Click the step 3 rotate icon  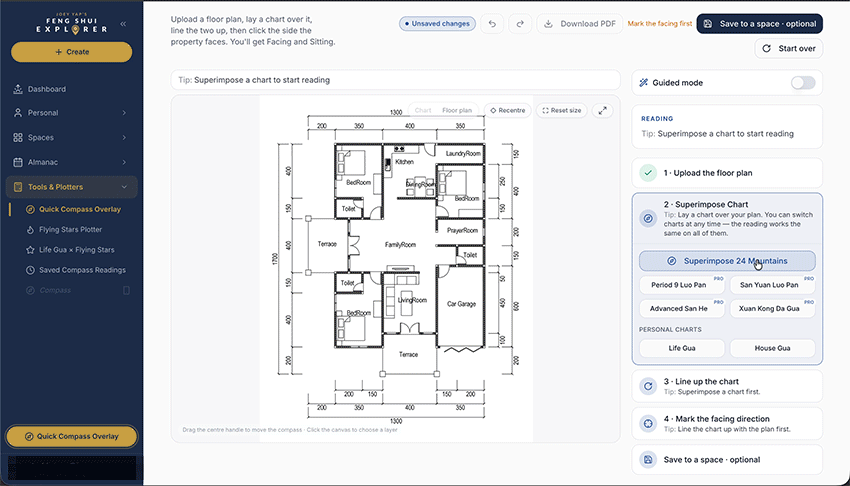[648, 386]
